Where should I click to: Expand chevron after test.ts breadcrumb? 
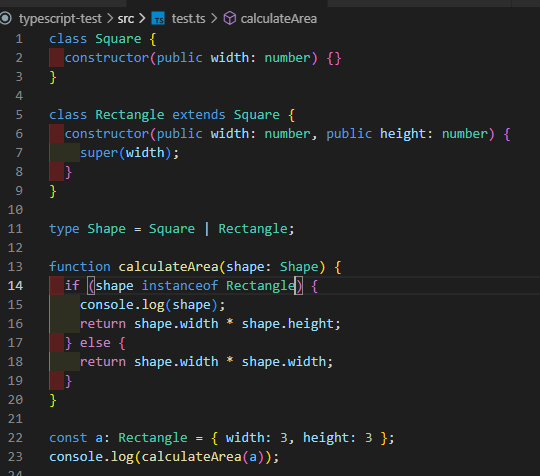214,19
